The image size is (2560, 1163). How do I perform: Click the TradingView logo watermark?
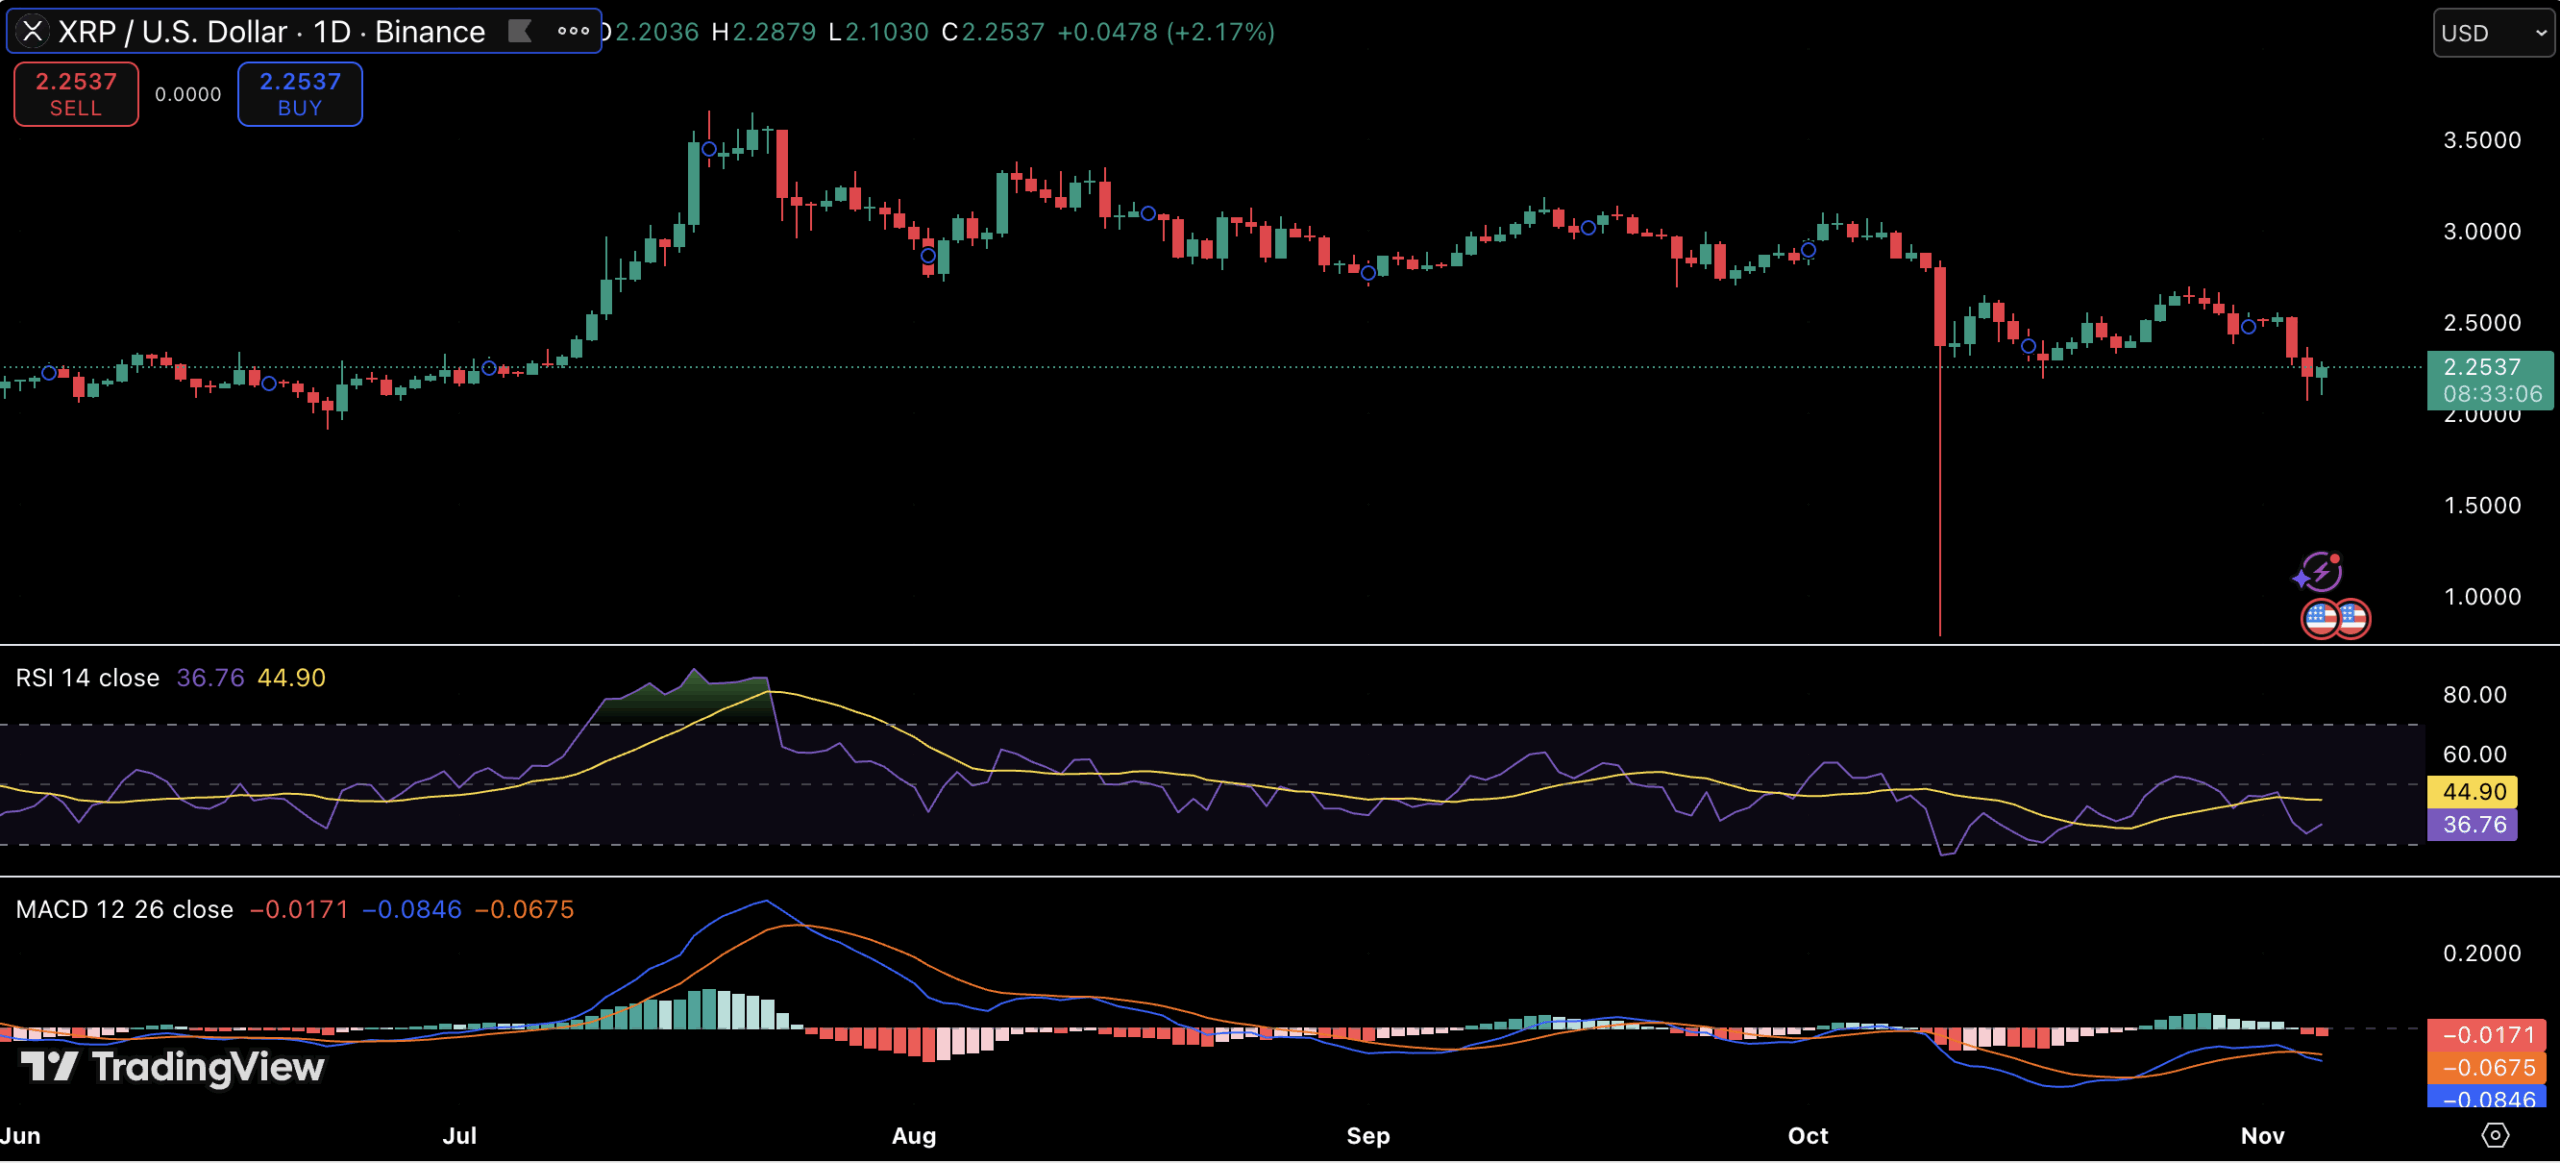172,1067
